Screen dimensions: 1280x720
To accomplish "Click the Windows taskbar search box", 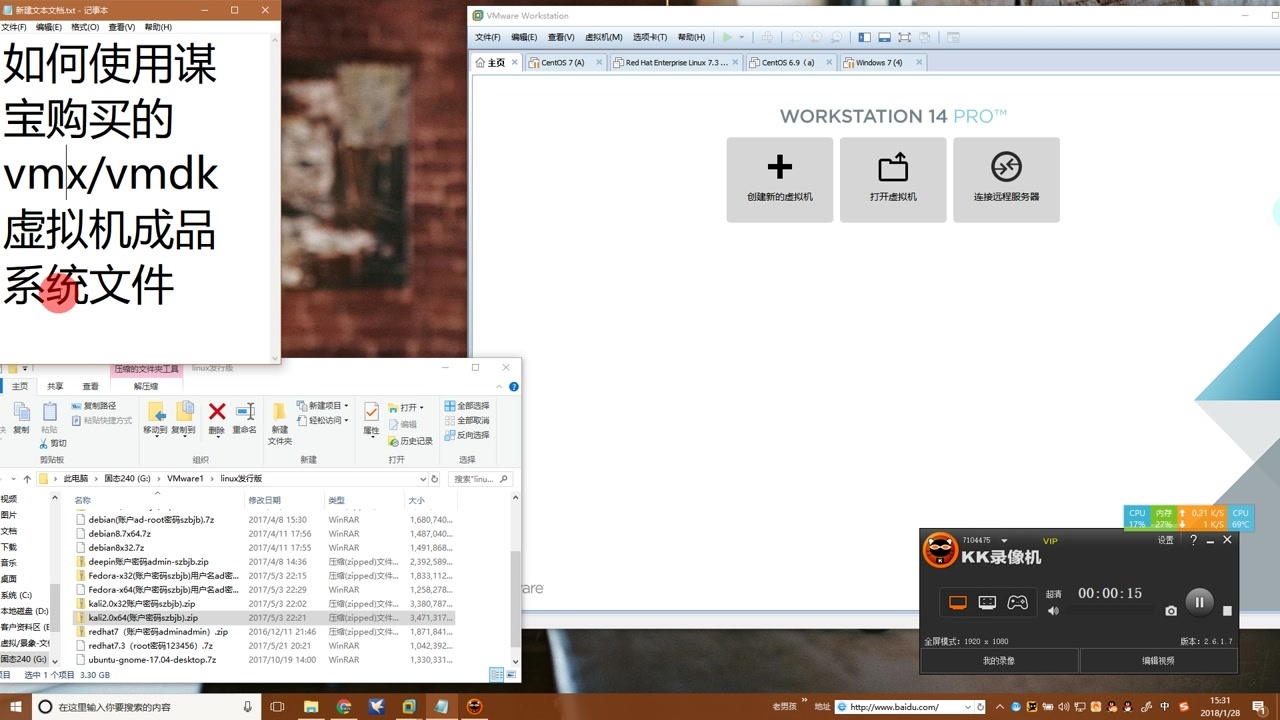I will (146, 707).
